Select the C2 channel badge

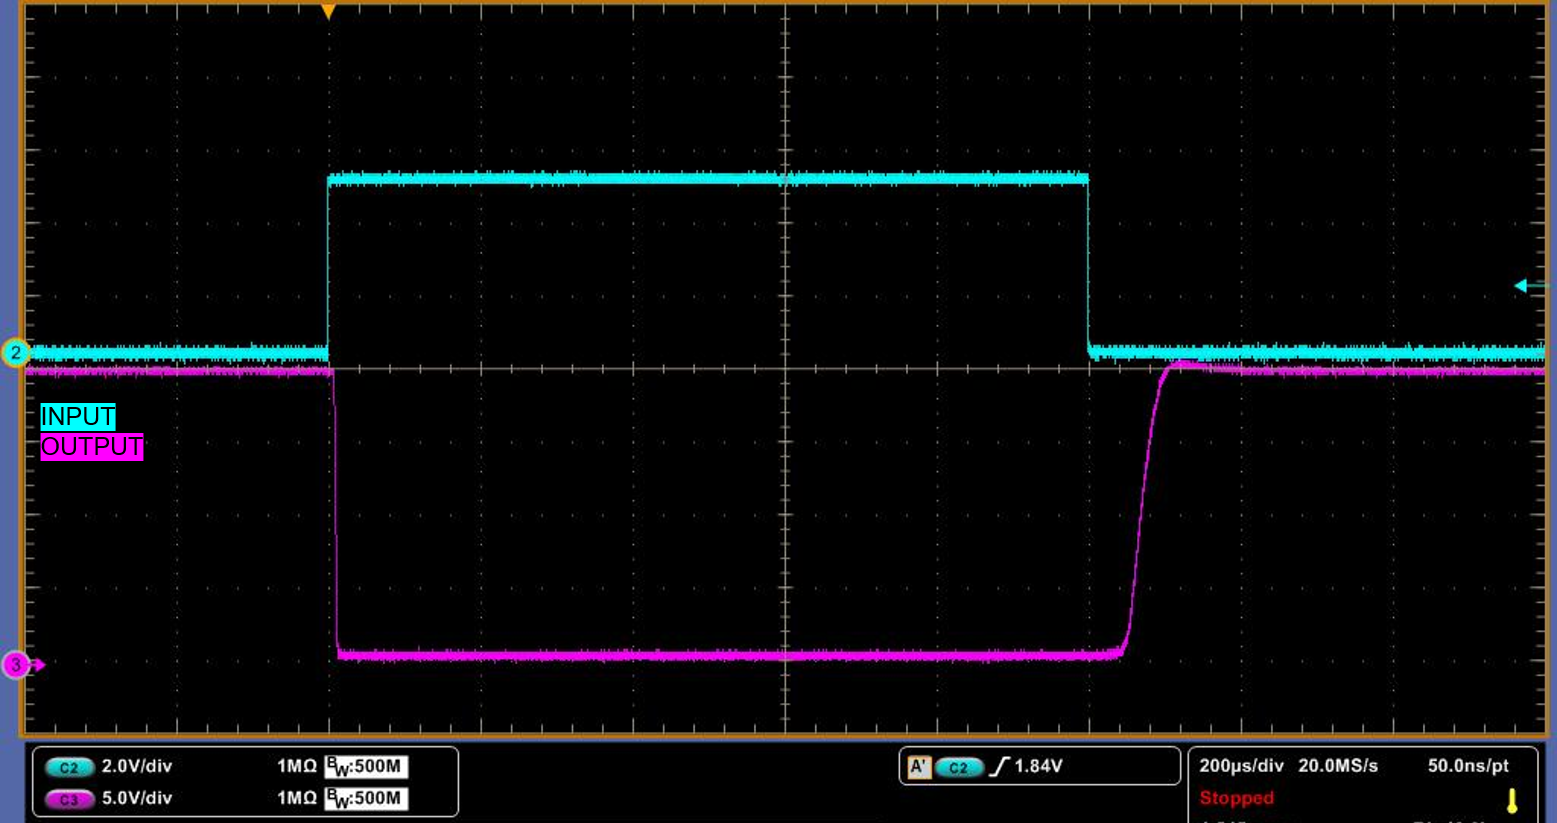pos(68,767)
